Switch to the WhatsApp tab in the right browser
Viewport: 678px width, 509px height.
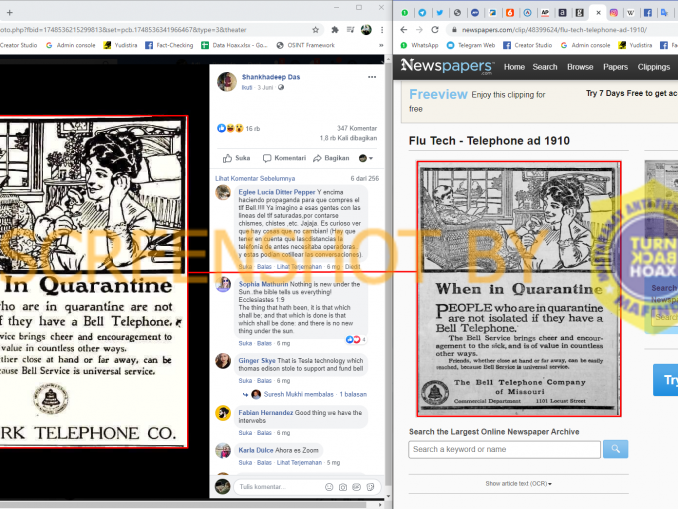405,13
